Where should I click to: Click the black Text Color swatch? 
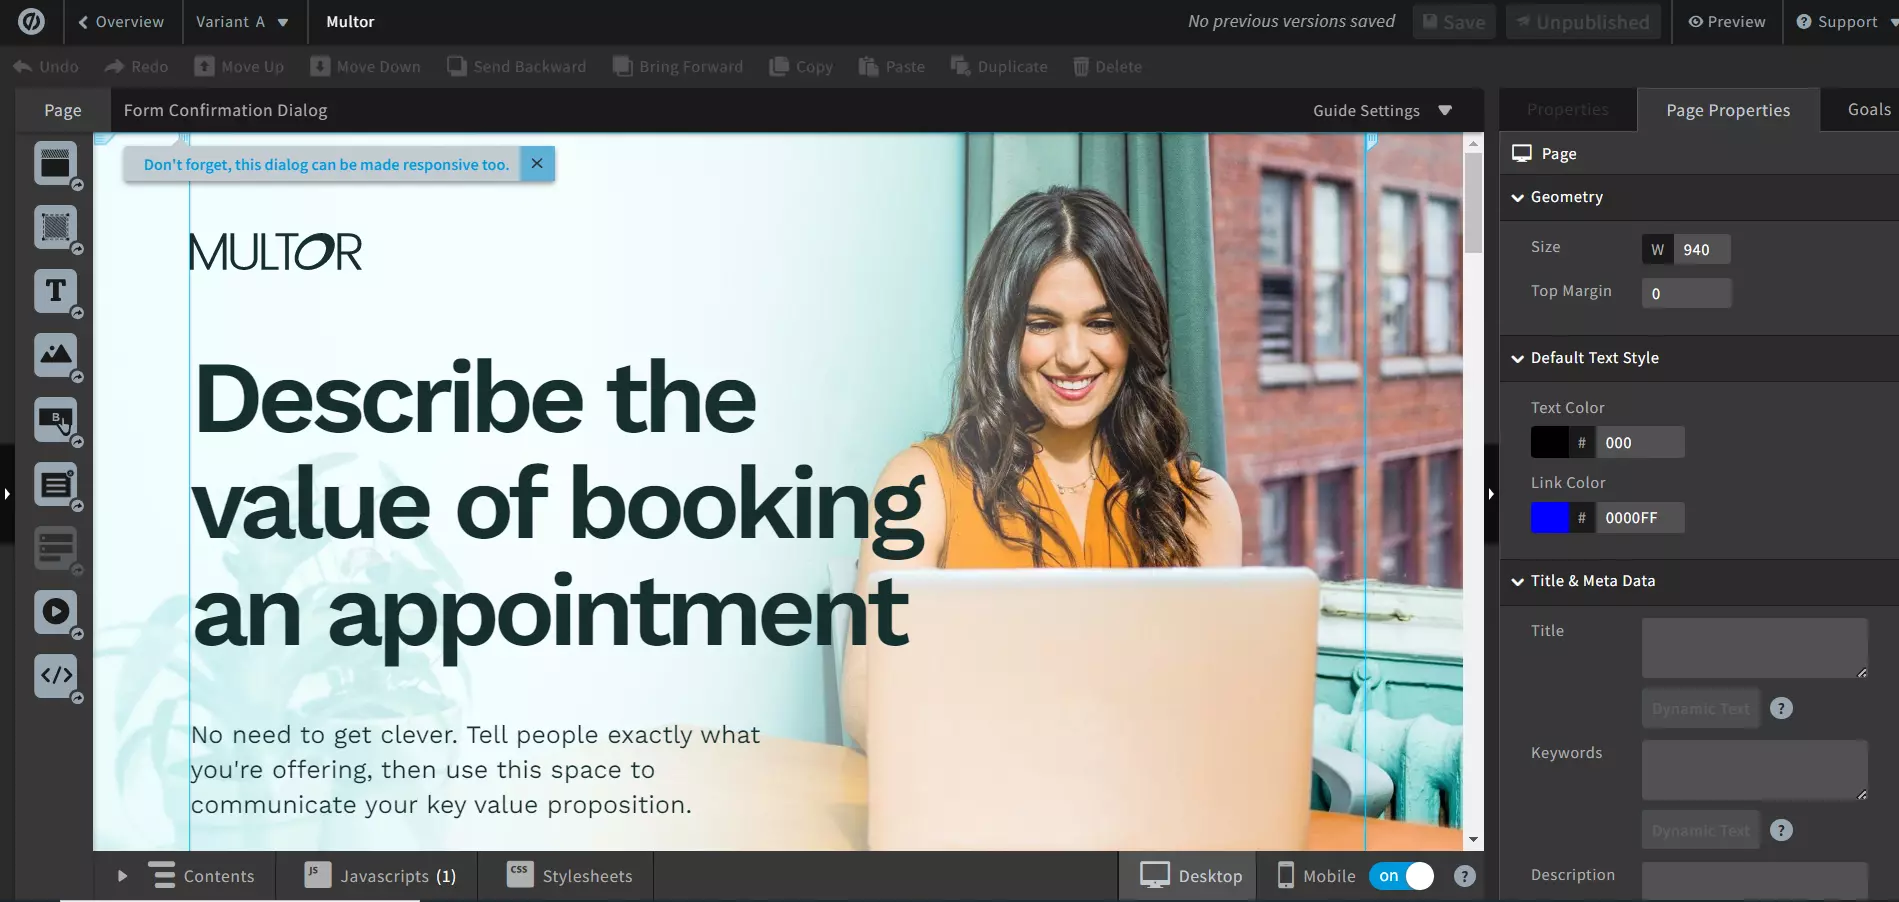point(1548,442)
